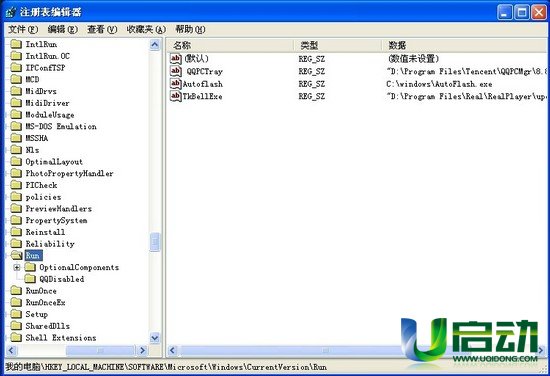
Task: Select the QQDisabled folder icon
Action: point(30,279)
